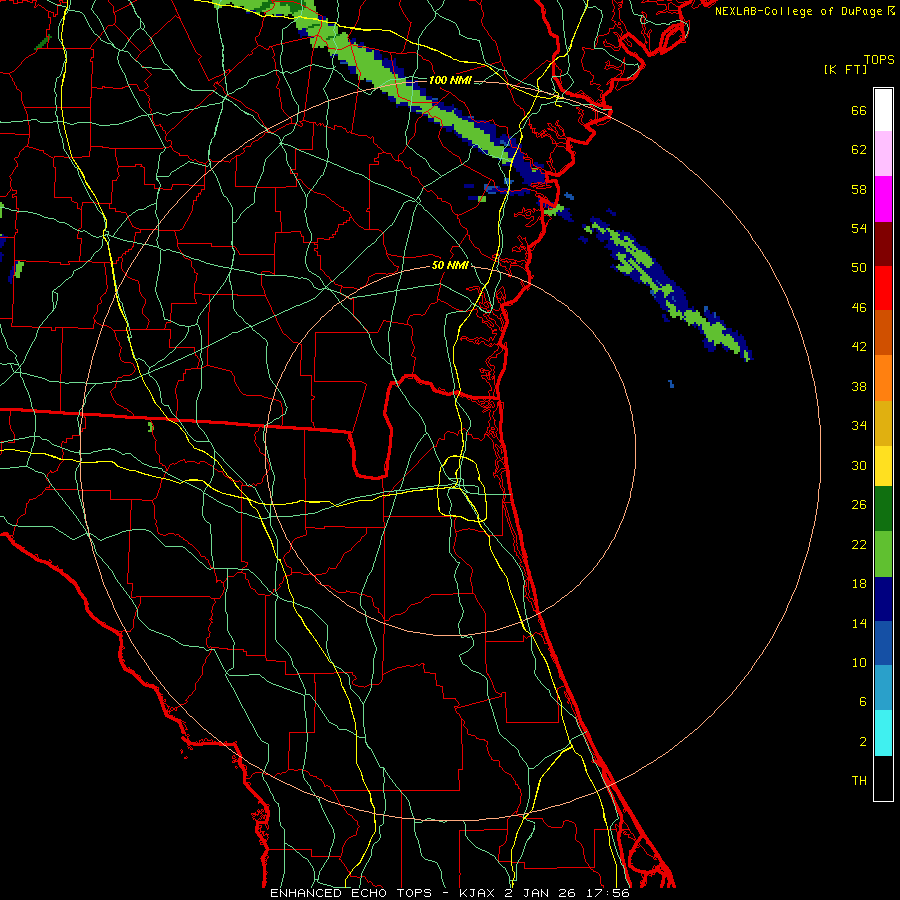Click the yellow highway loop at radar center

[463, 488]
